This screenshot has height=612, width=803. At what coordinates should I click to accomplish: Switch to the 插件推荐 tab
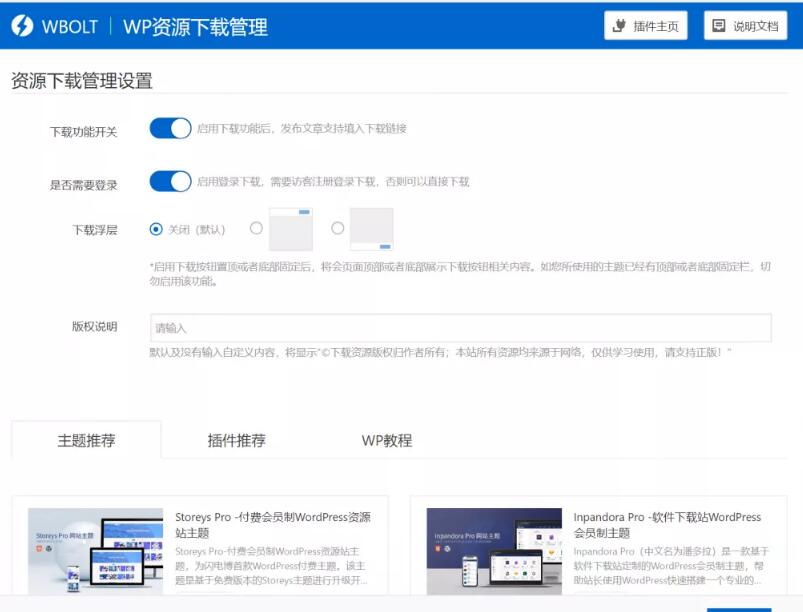[x=237, y=440]
